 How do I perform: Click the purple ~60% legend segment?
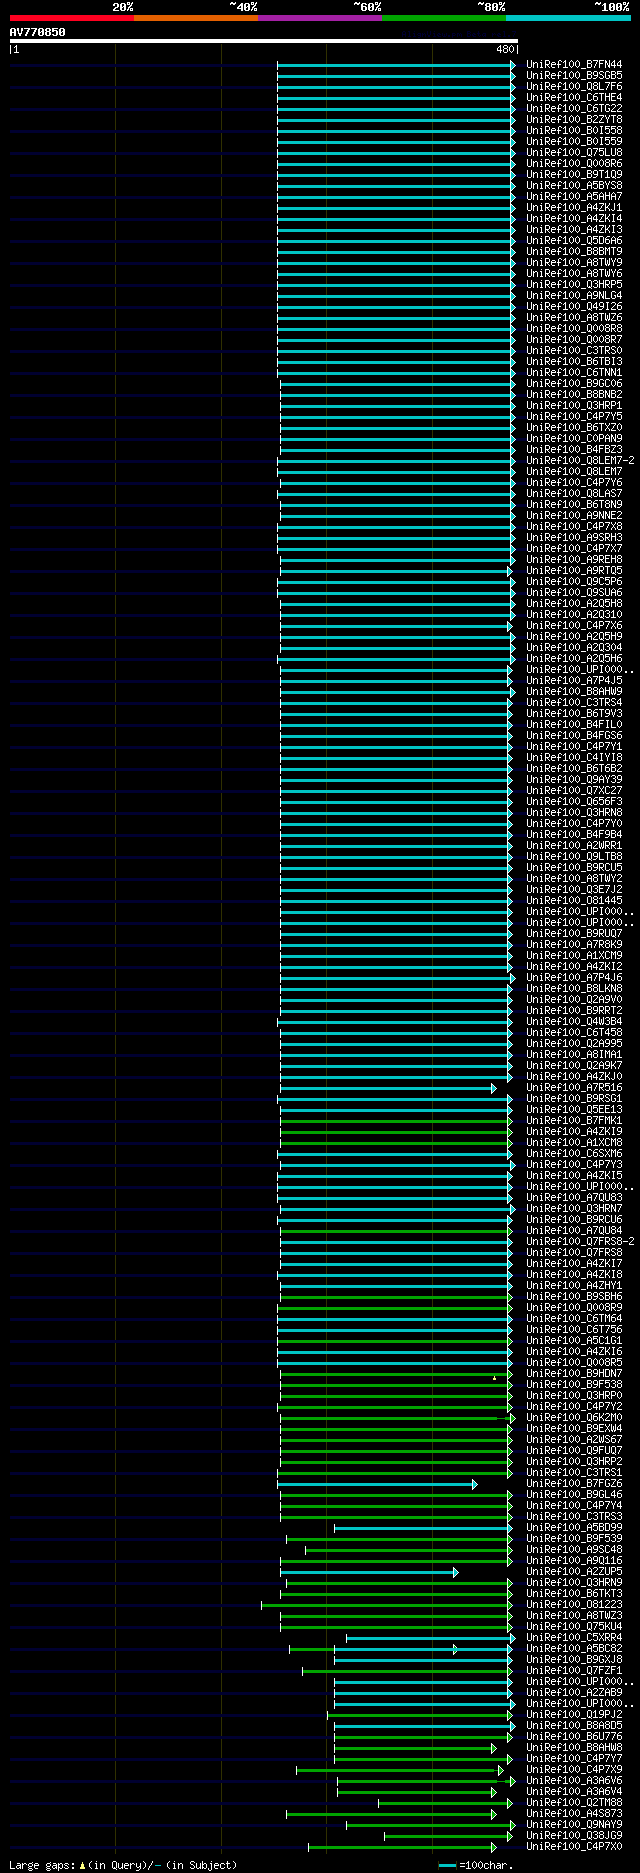pyautogui.click(x=320, y=18)
